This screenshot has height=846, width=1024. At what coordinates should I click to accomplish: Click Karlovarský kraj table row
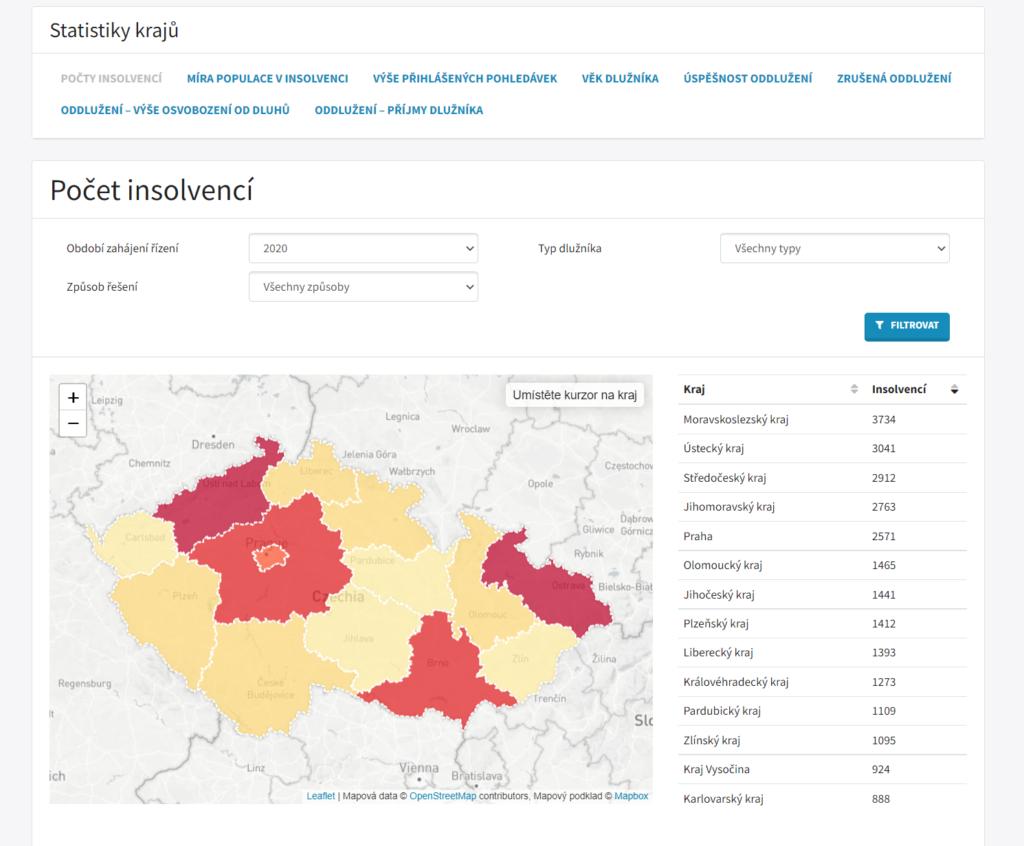[x=822, y=798]
